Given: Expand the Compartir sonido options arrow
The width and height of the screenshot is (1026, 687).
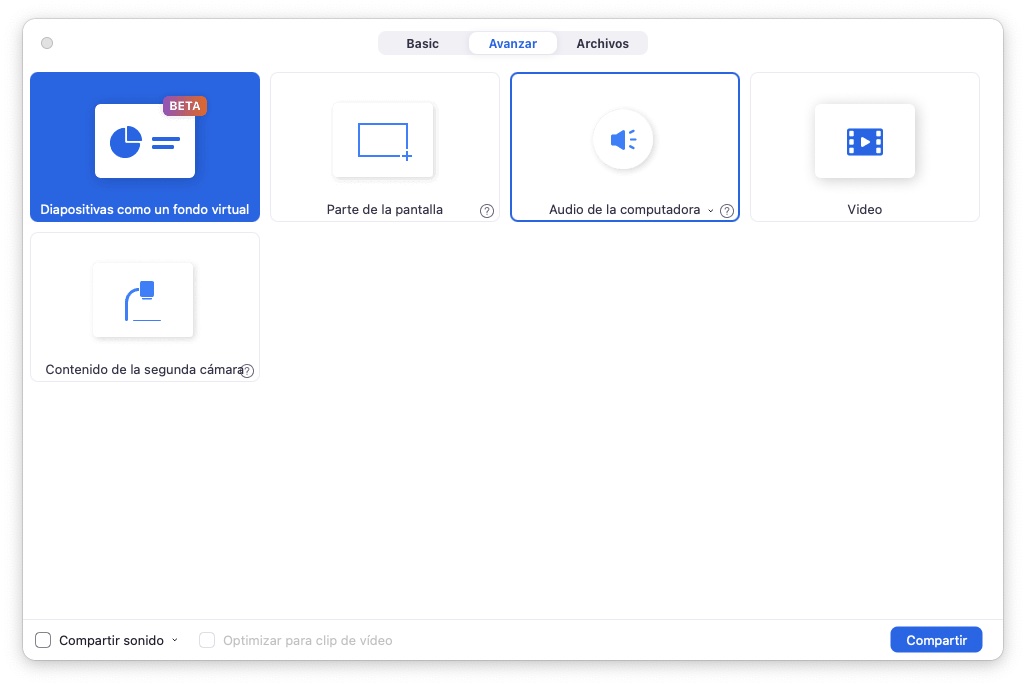Looking at the screenshot, I should [175, 640].
